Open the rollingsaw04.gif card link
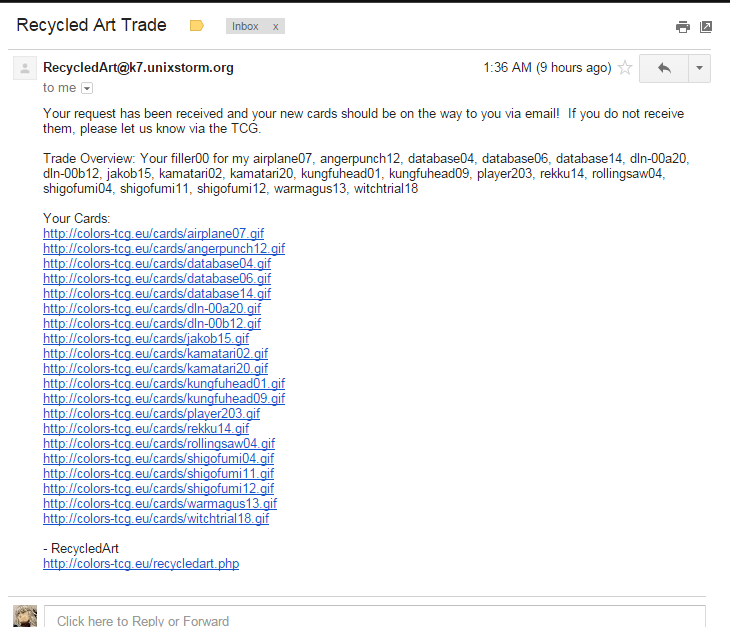Image resolution: width=730 pixels, height=627 pixels. tap(159, 443)
